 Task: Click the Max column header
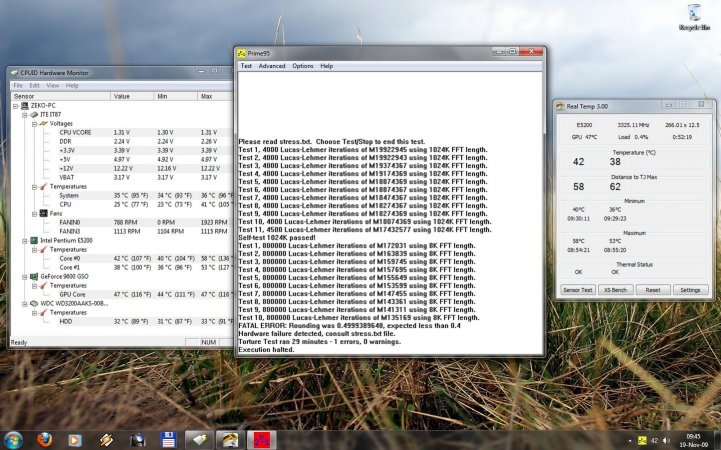(x=215, y=96)
